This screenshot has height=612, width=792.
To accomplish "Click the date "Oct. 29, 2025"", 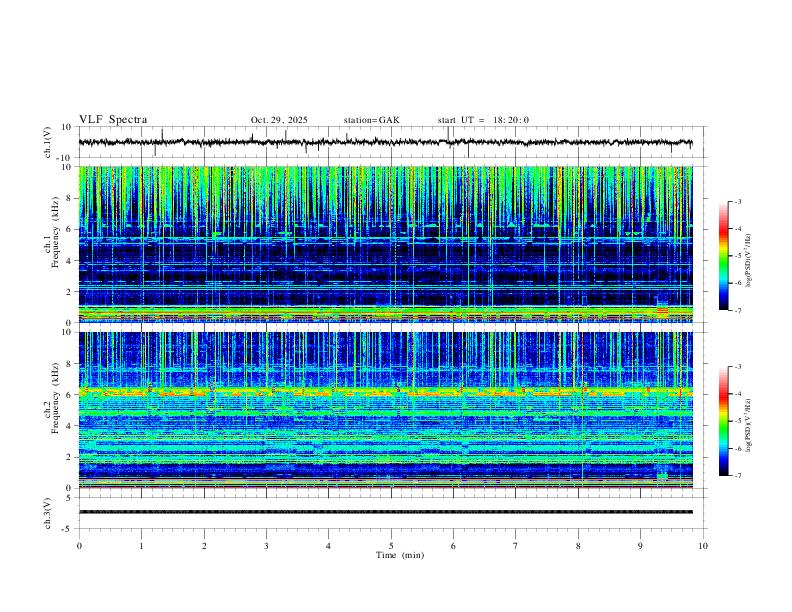I will (279, 120).
